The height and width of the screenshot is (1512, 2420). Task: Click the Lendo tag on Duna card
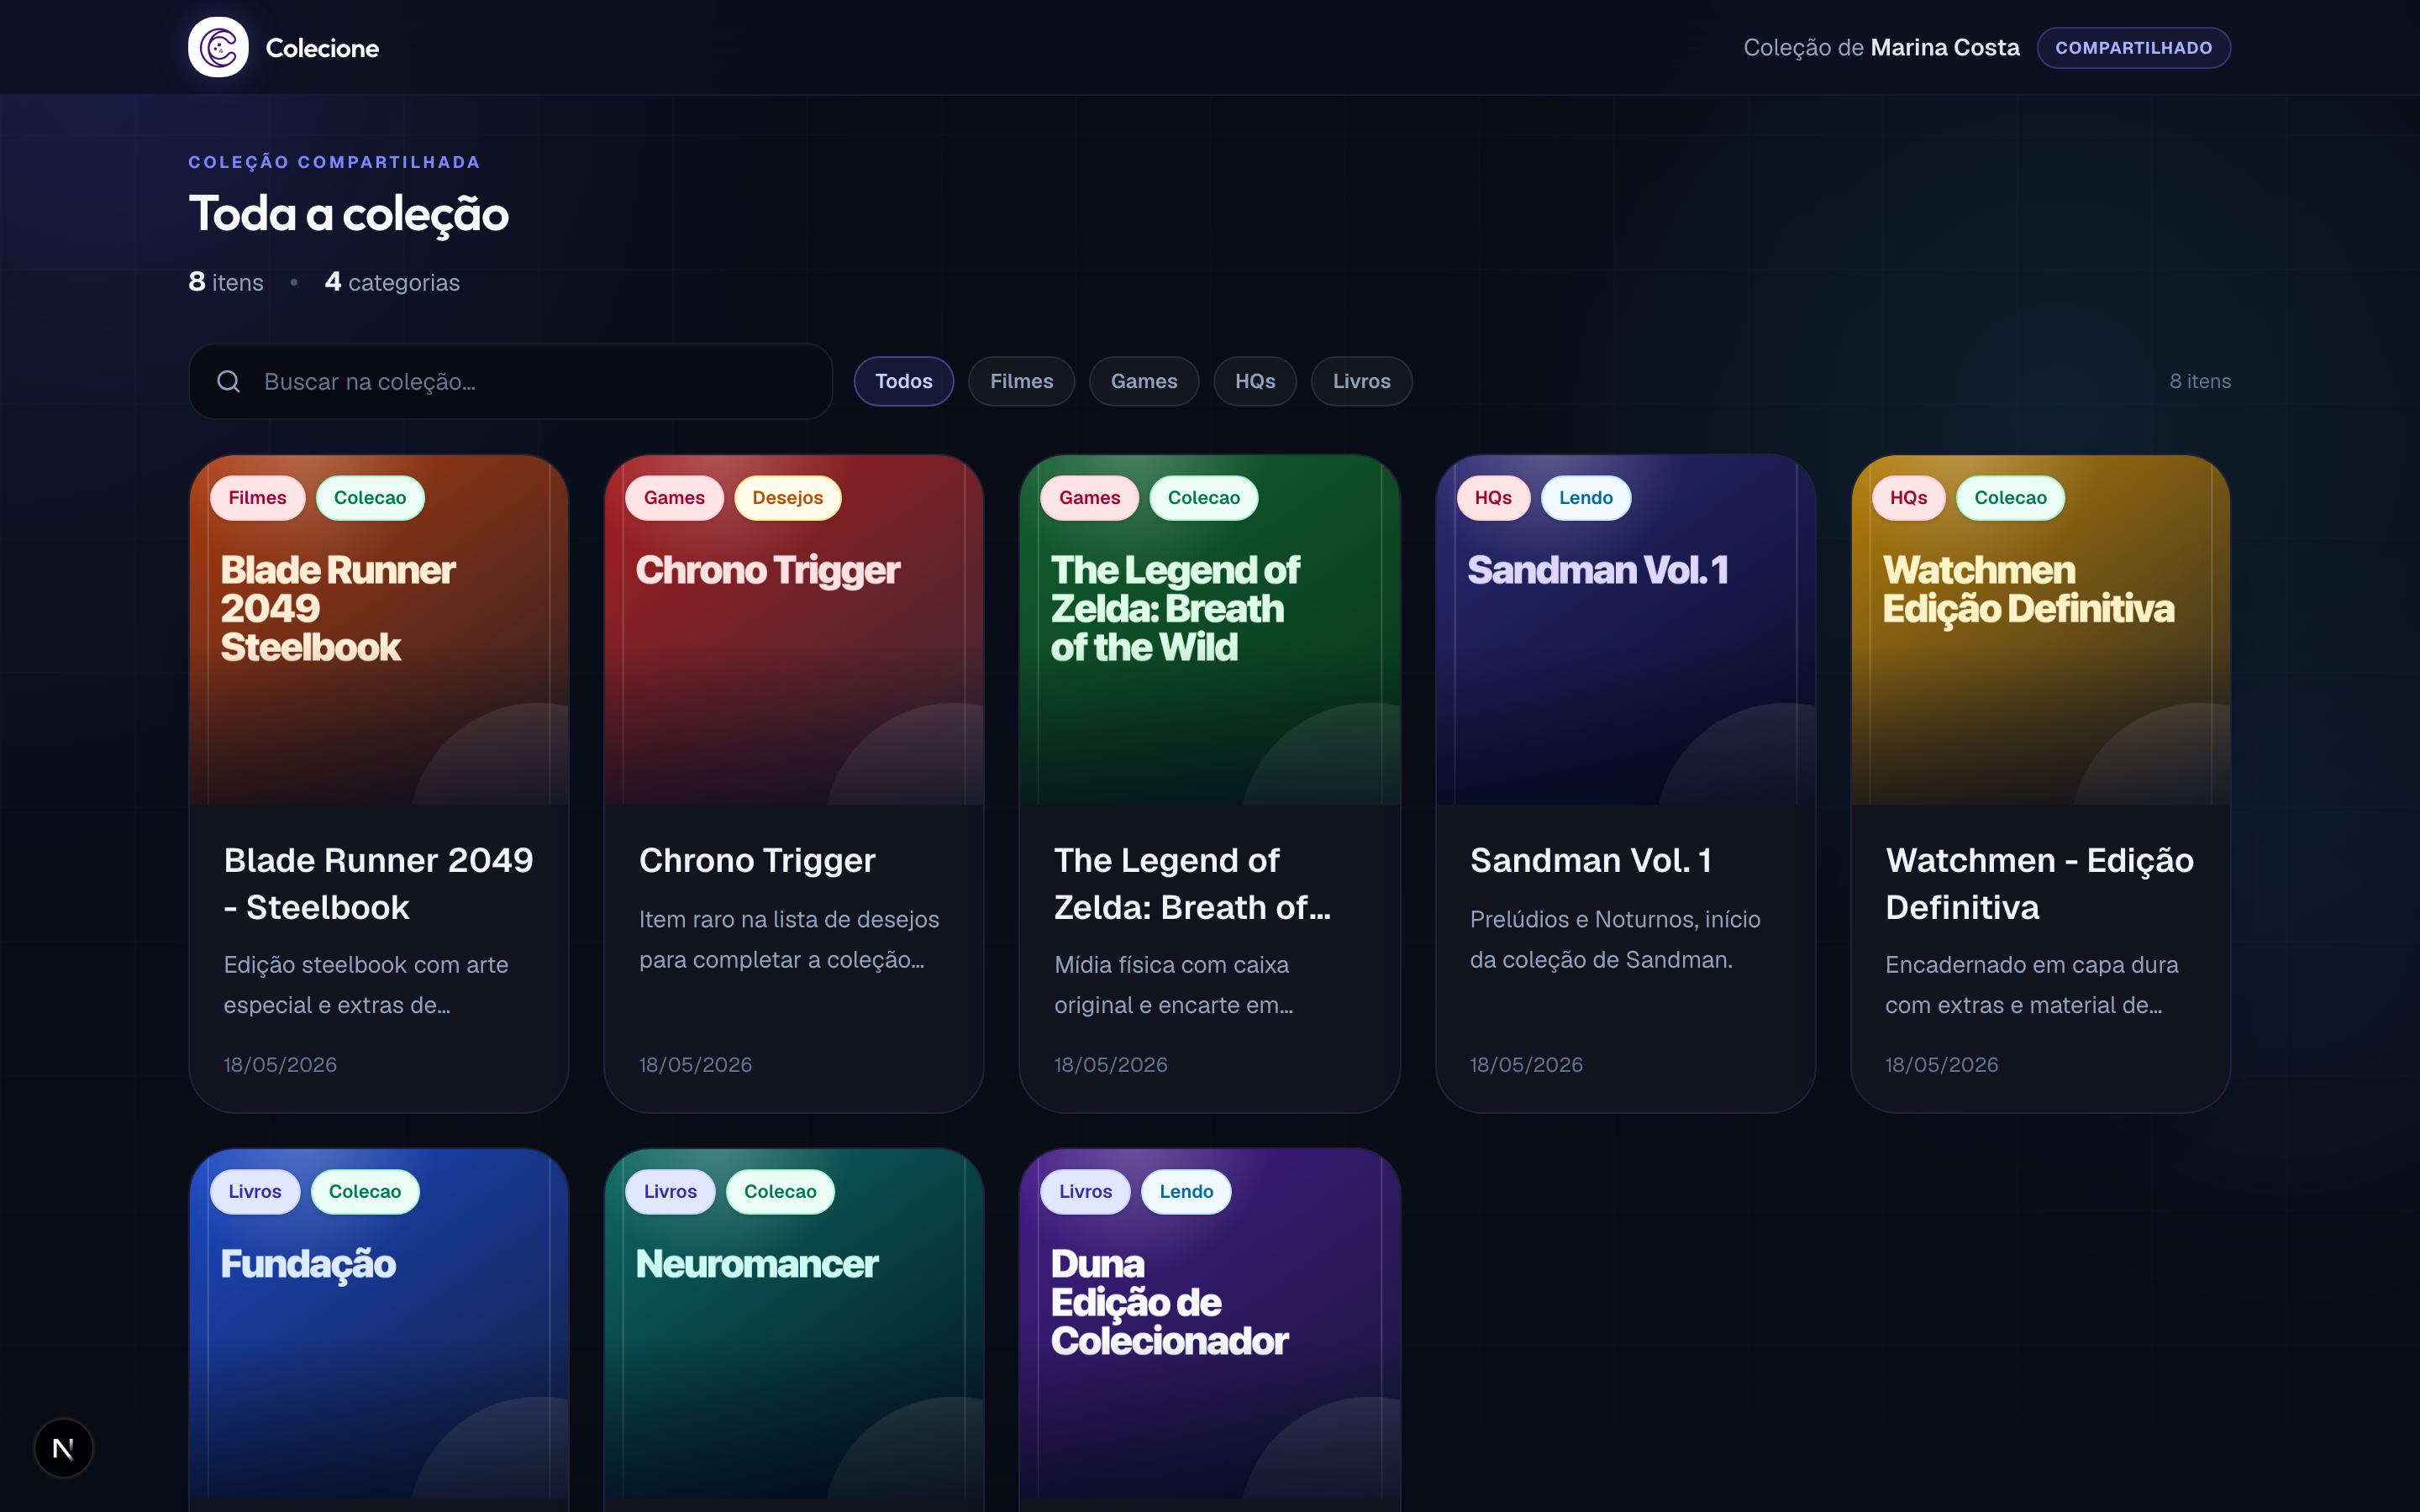1186,1192
